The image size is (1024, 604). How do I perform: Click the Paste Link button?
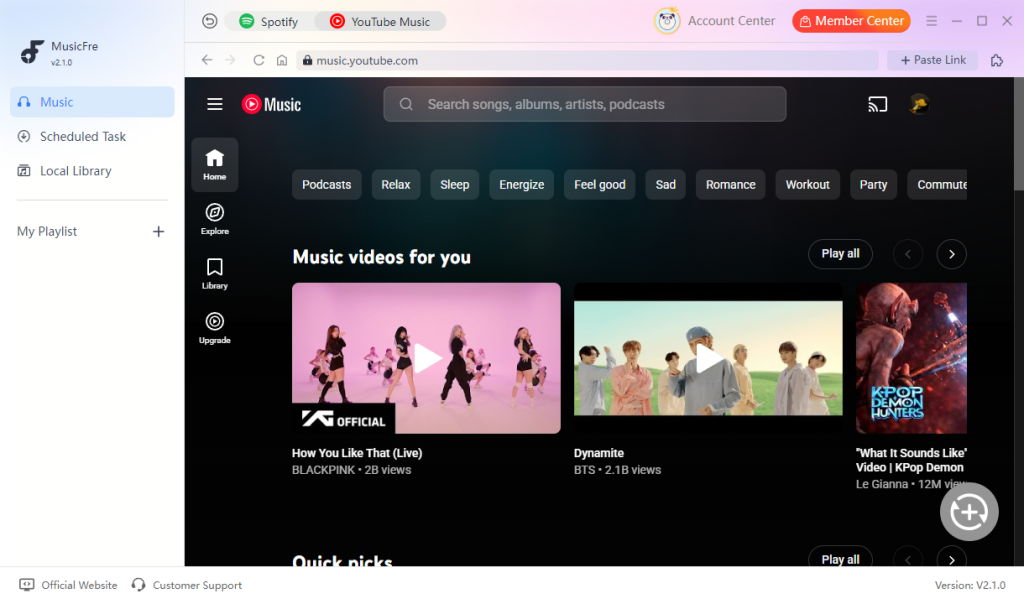[x=933, y=60]
